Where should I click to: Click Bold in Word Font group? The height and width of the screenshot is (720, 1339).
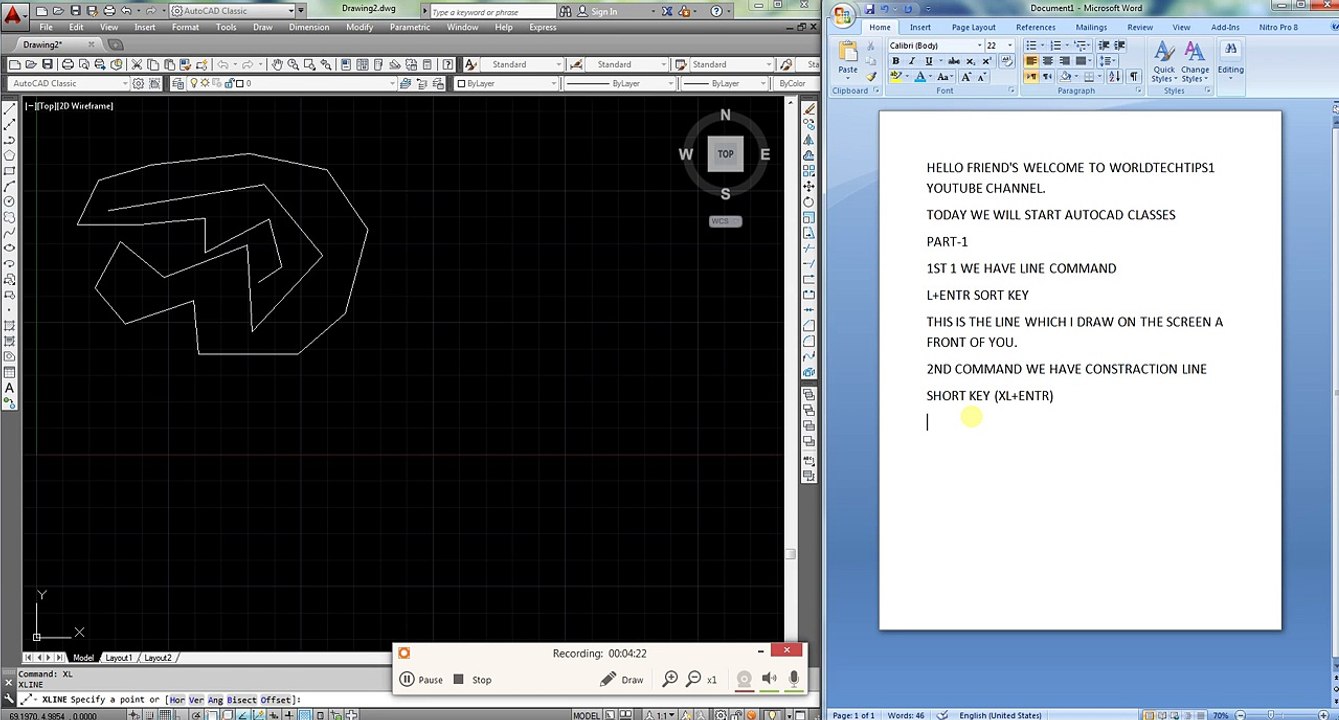coord(896,61)
